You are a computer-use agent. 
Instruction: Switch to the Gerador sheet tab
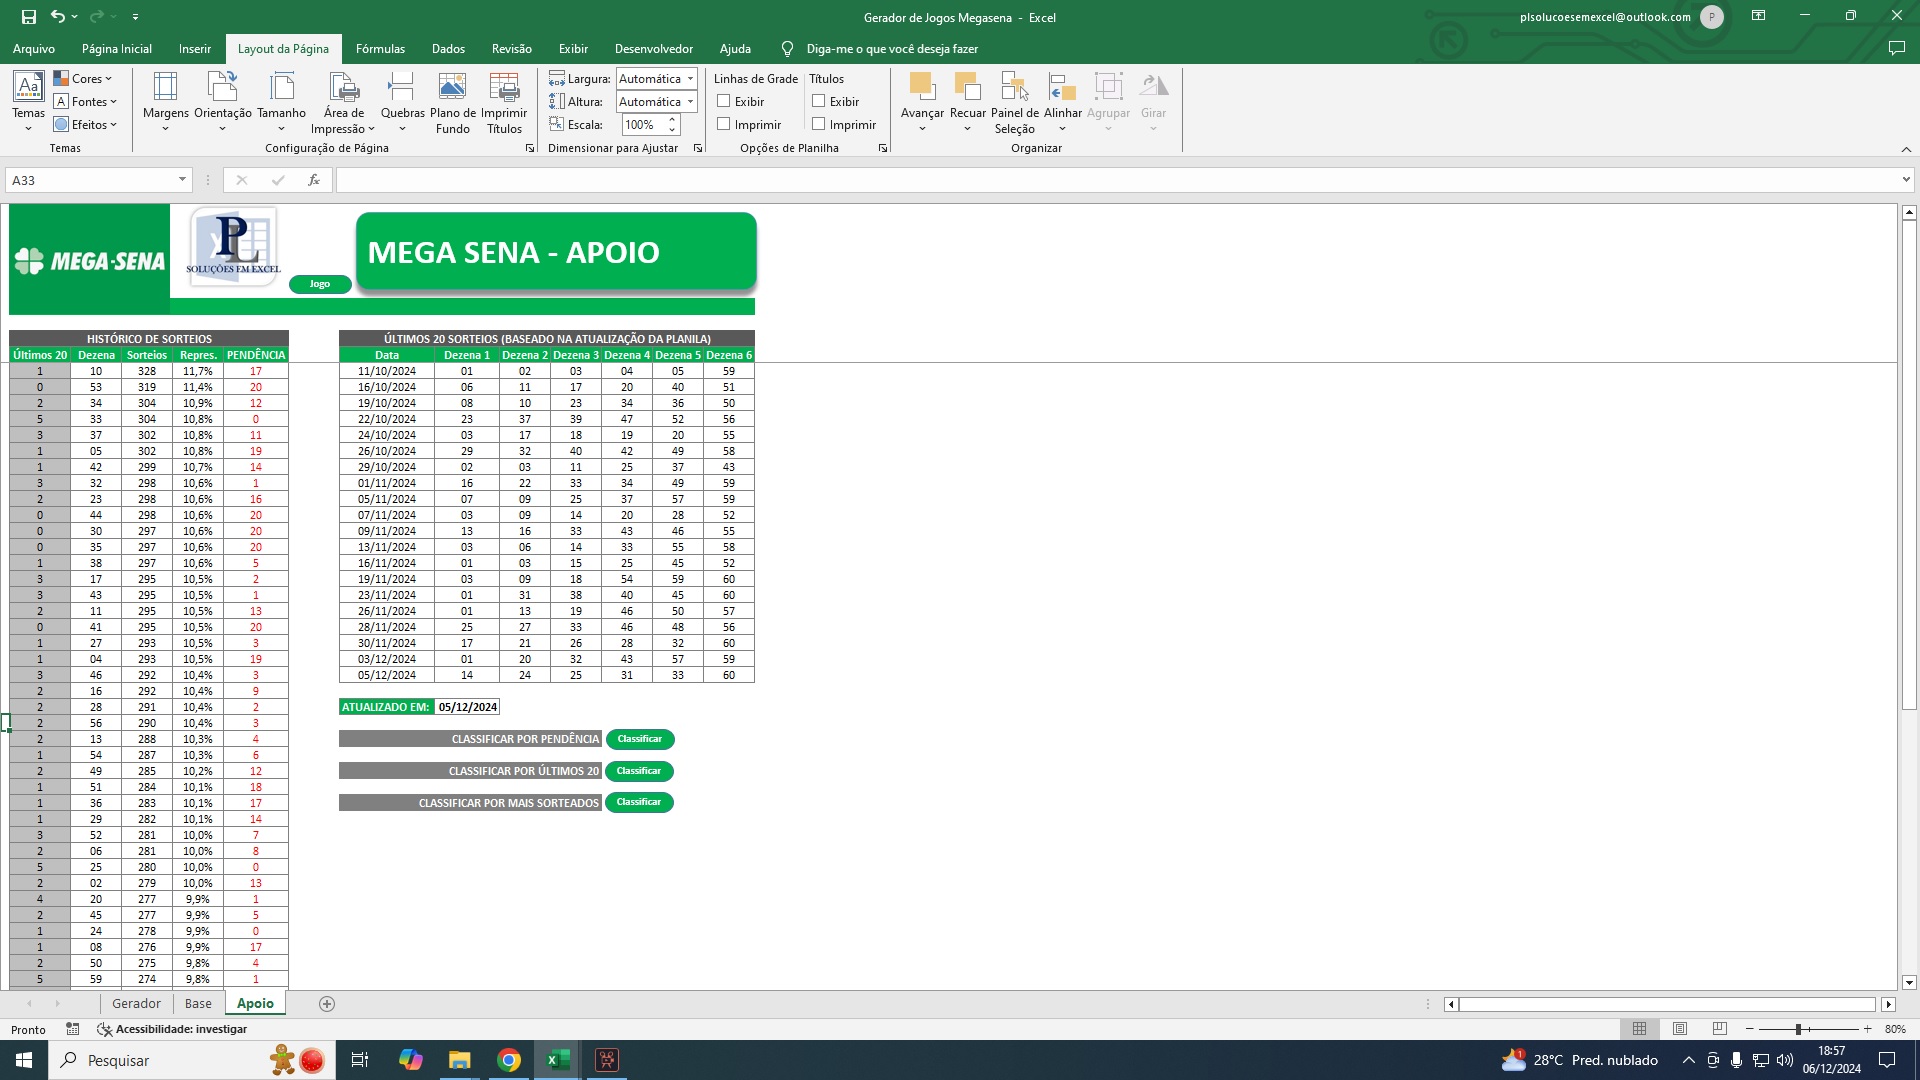(136, 1004)
